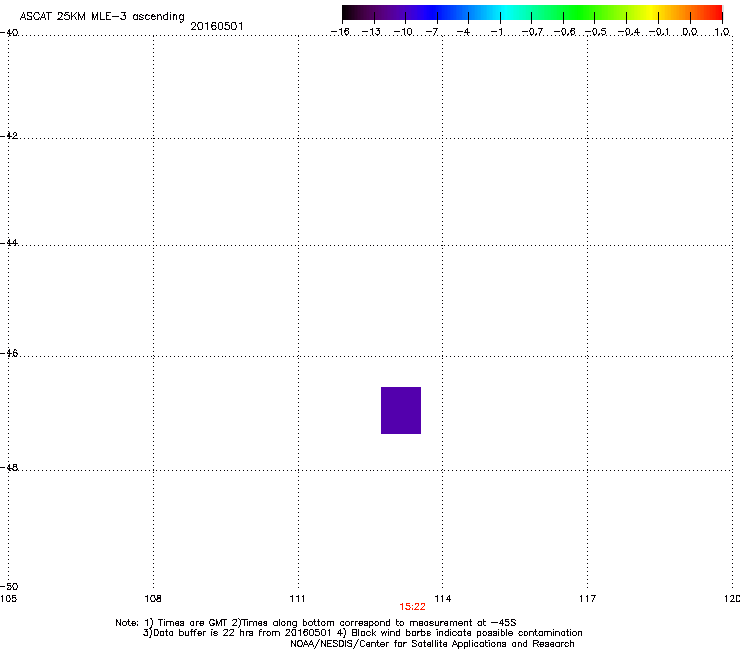Click the latitude axis label -44
Screen dimensions: 740x650
(9, 243)
